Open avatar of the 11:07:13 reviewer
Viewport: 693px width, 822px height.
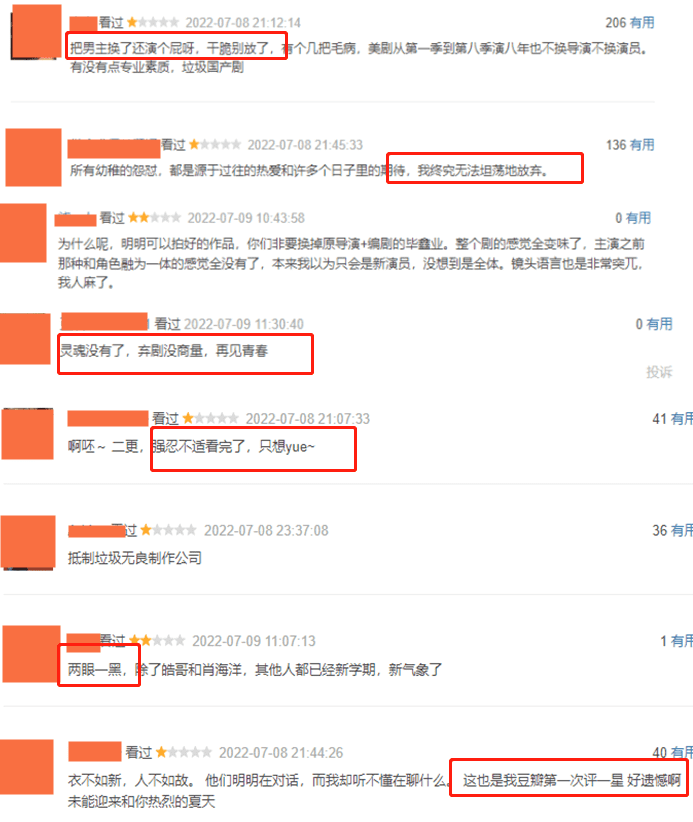click(x=31, y=654)
